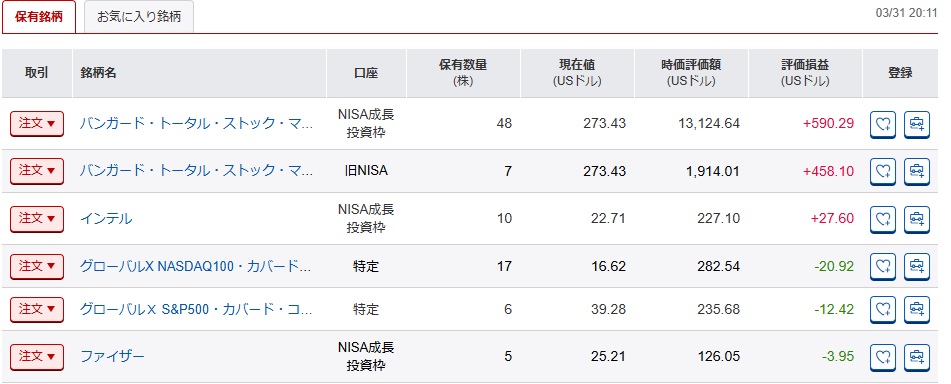The height and width of the screenshot is (384, 951).
Task: Open the 注文 dropdown for ファイザー
Action: pos(37,357)
